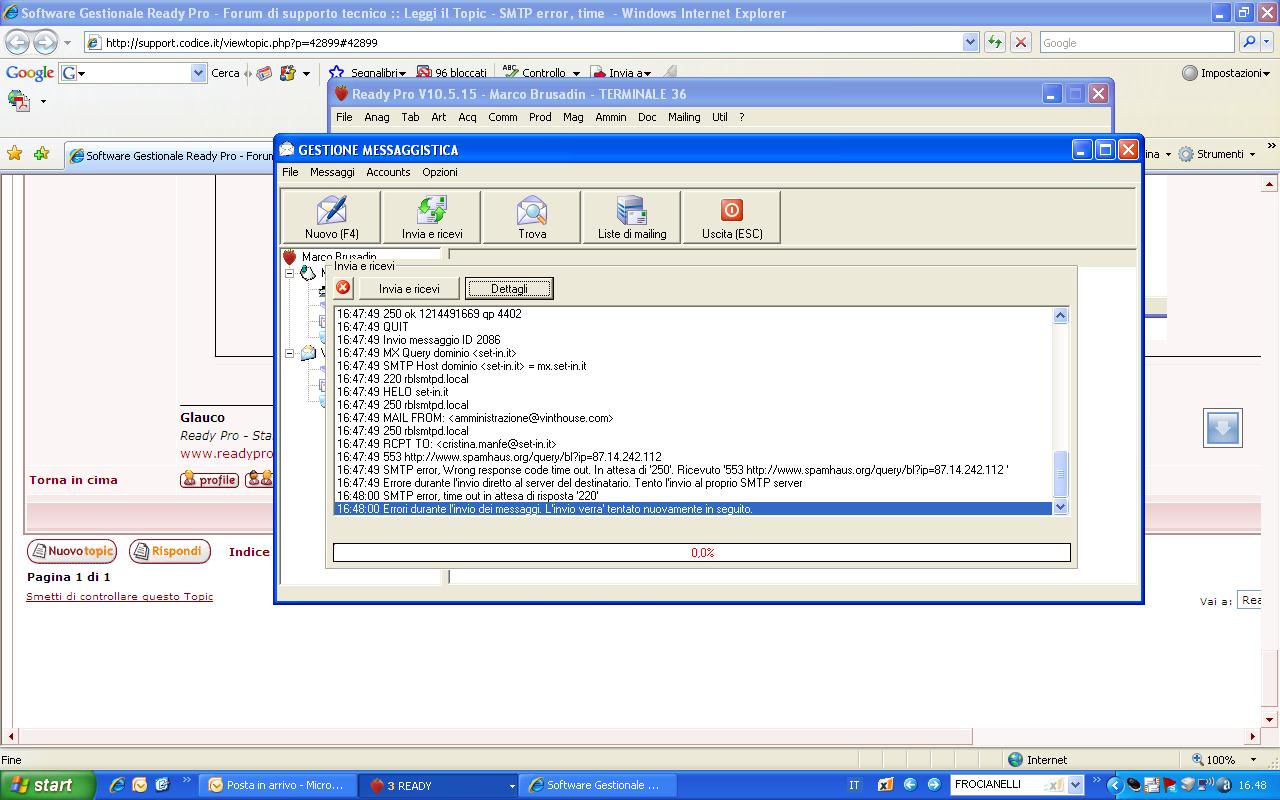Click the Nuovo topic forum button

(x=72, y=551)
